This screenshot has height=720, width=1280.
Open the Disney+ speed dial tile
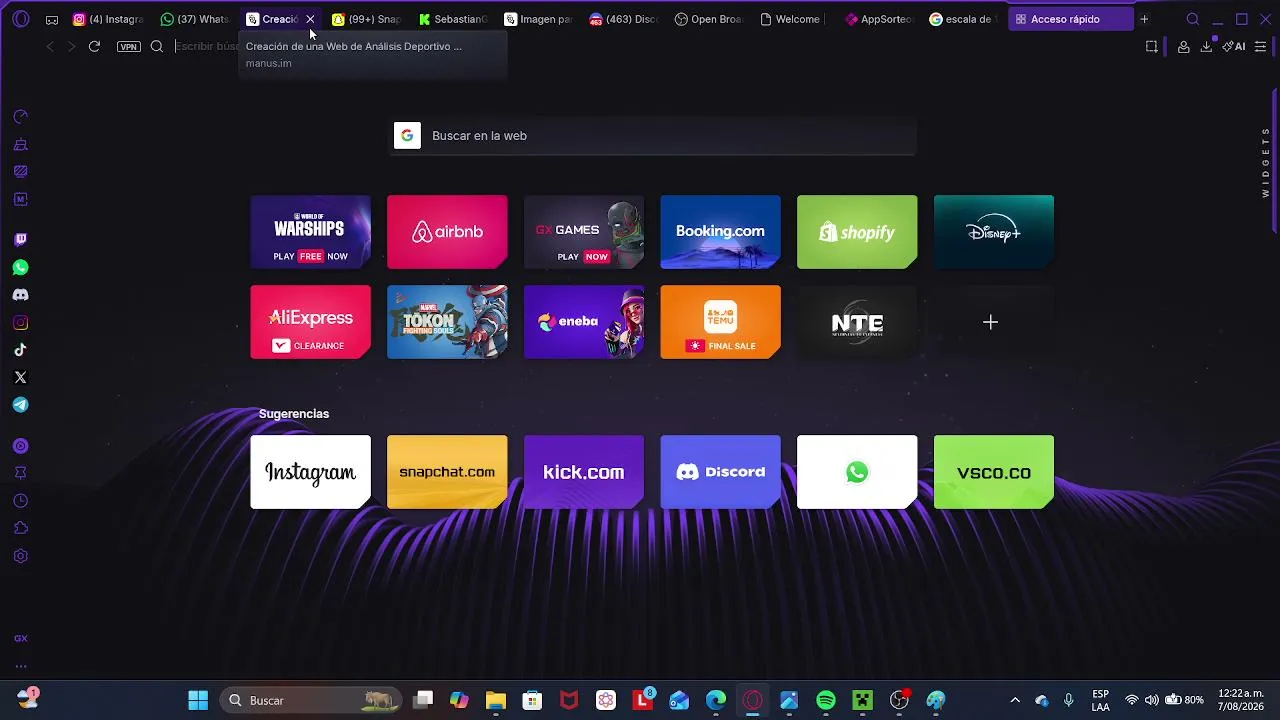(994, 232)
